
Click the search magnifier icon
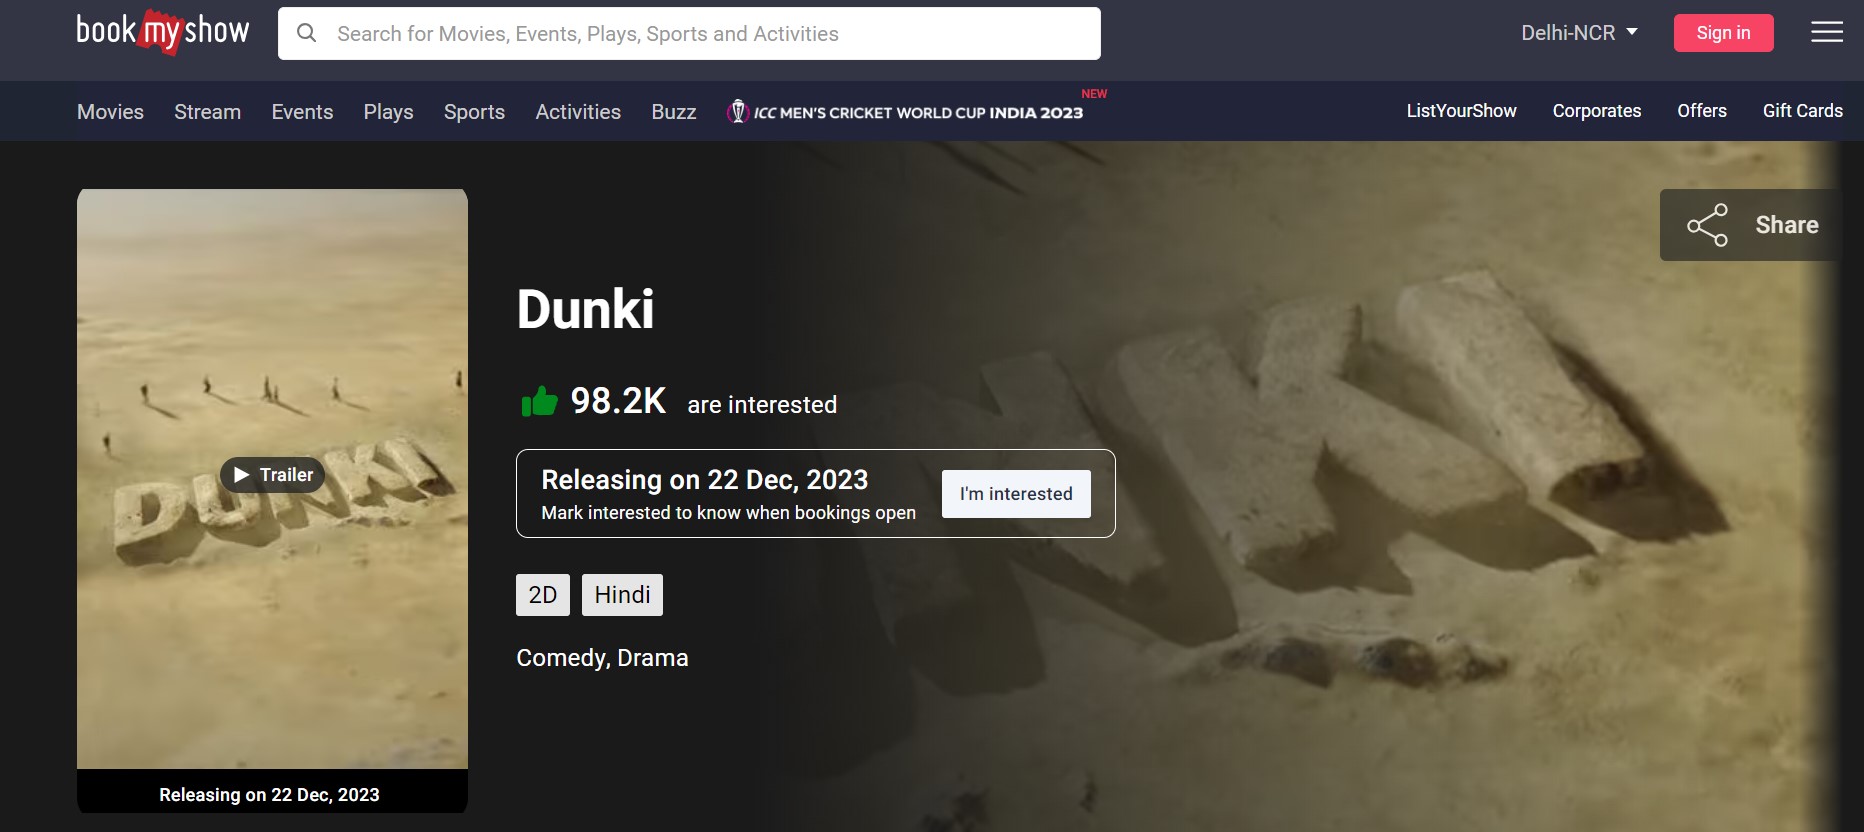[x=307, y=33]
